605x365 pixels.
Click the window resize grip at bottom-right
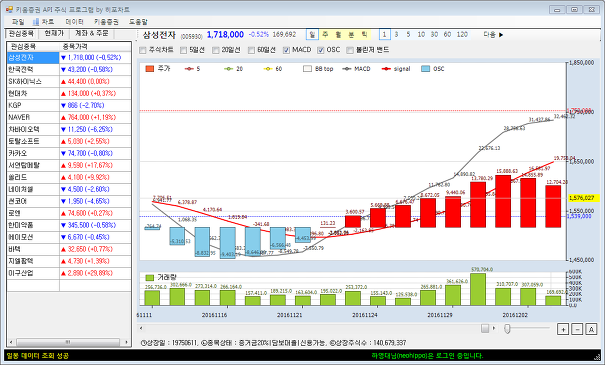pos(597,357)
